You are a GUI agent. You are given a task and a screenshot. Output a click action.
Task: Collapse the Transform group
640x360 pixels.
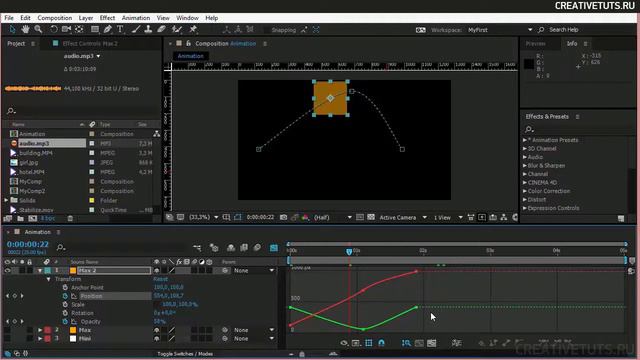pyautogui.click(x=49, y=279)
